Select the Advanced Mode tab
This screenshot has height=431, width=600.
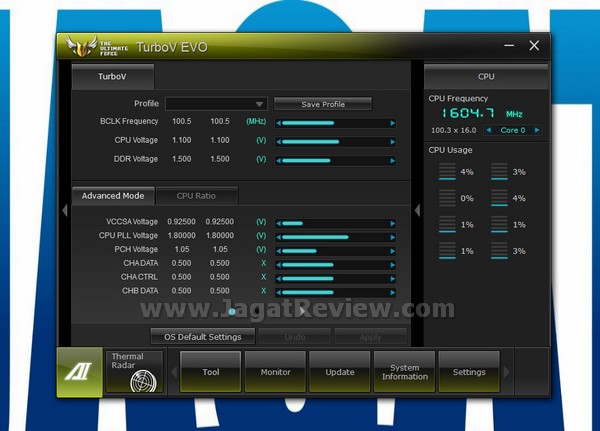tap(113, 196)
